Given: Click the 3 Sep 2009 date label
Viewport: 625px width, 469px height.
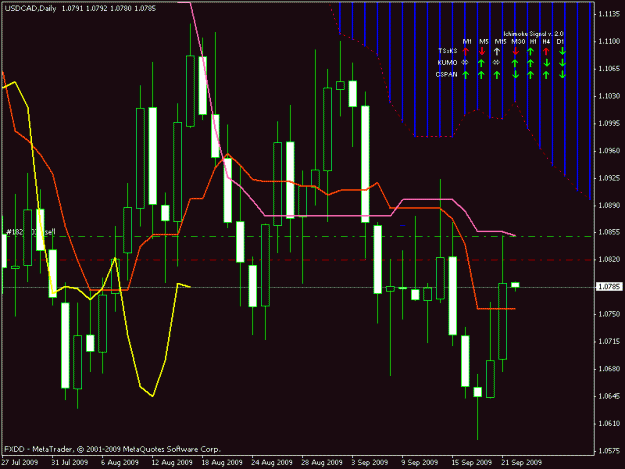Looking at the screenshot, I should tap(369, 462).
